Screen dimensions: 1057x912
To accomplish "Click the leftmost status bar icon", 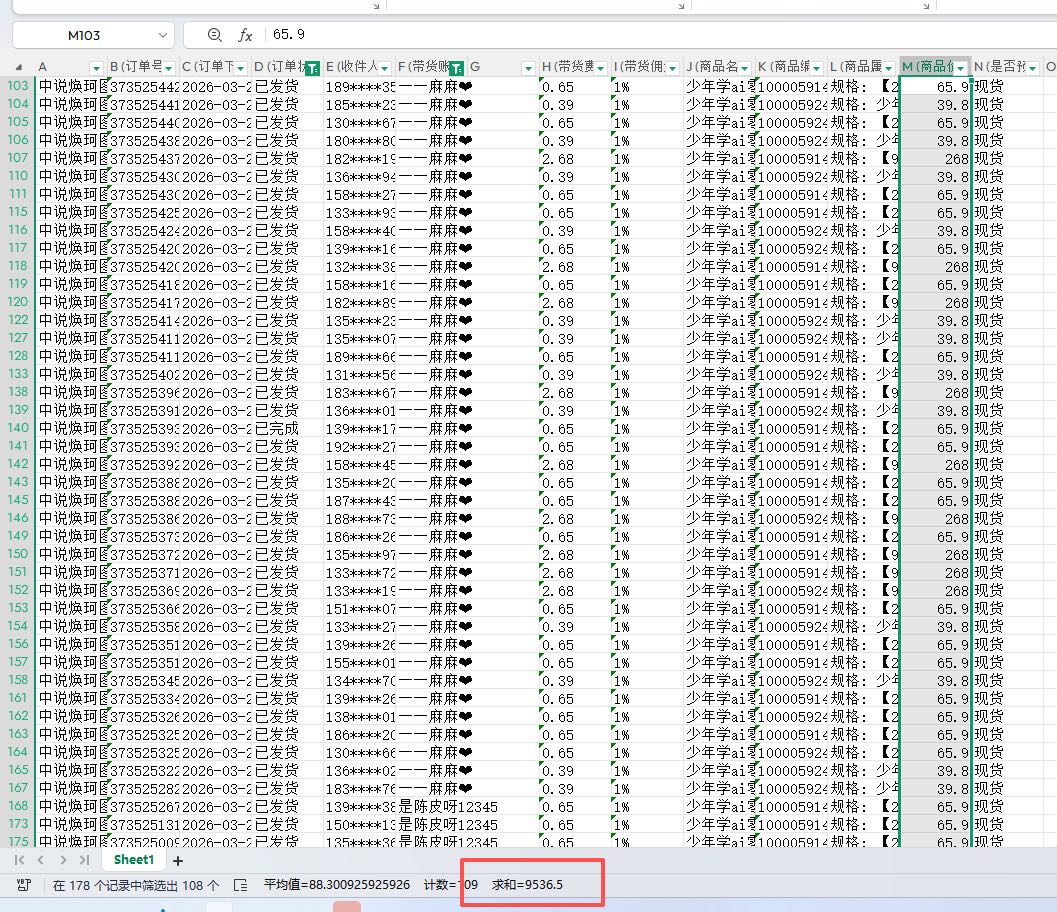I will [24, 885].
